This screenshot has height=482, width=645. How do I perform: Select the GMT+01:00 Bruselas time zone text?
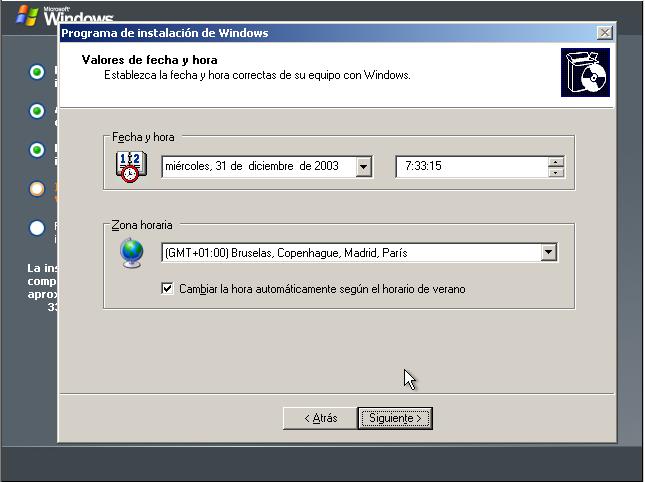(x=286, y=253)
